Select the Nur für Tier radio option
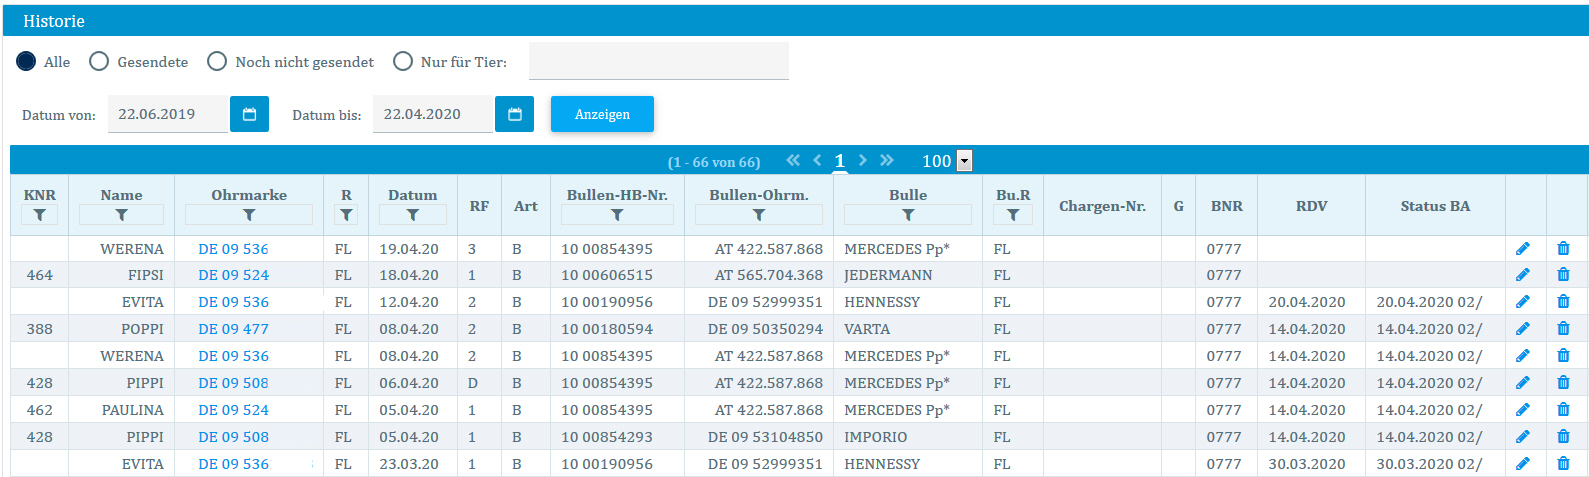Image resolution: width=1589 pixels, height=477 pixels. click(403, 62)
